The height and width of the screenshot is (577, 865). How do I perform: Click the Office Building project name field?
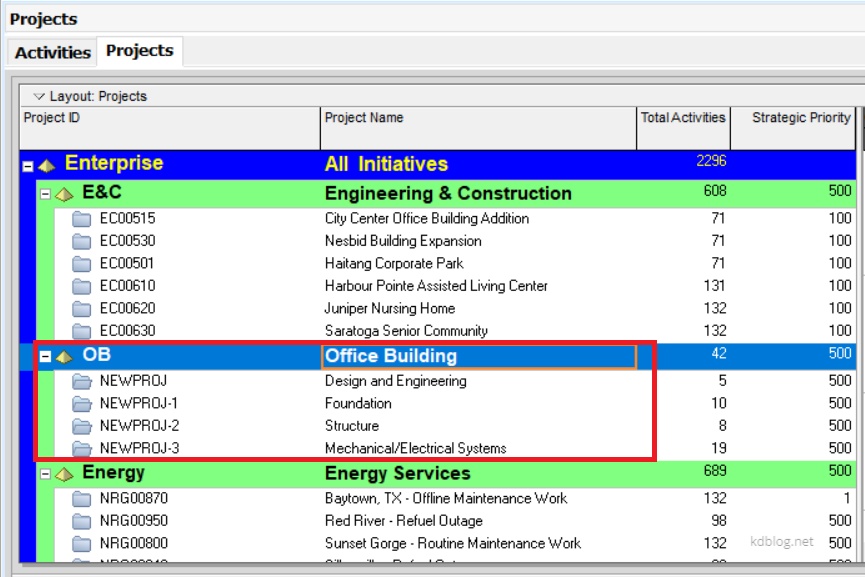click(x=478, y=356)
